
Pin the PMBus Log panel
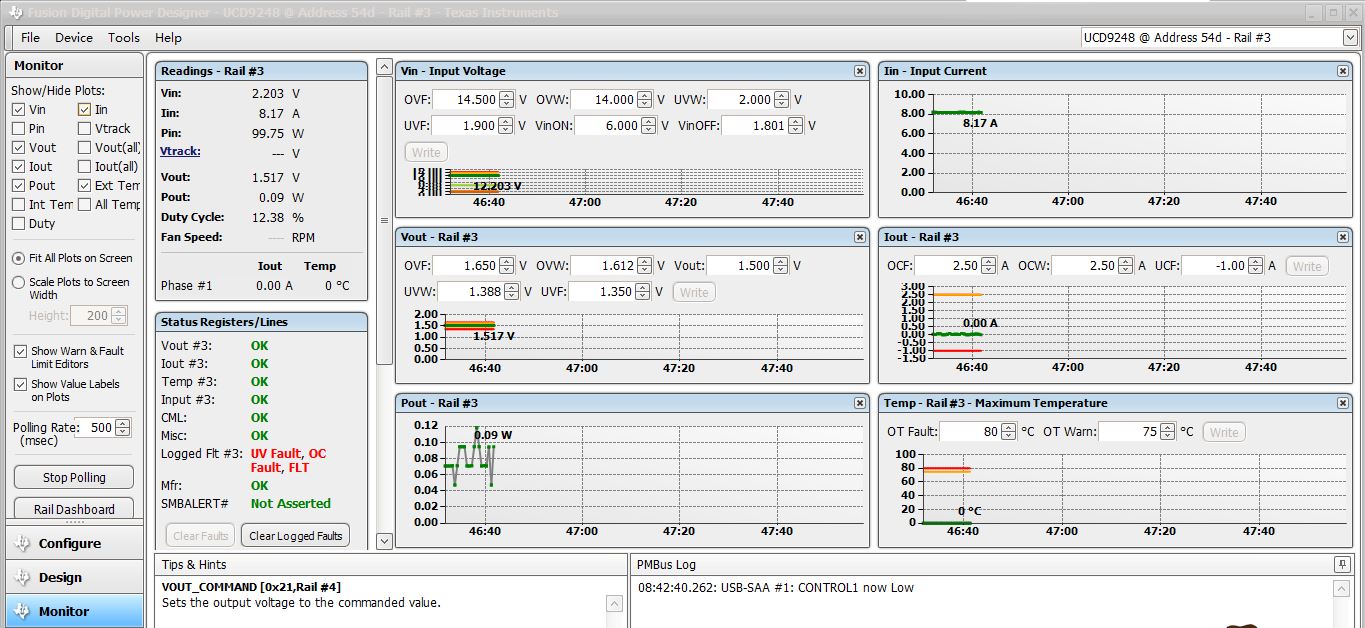(x=1341, y=565)
